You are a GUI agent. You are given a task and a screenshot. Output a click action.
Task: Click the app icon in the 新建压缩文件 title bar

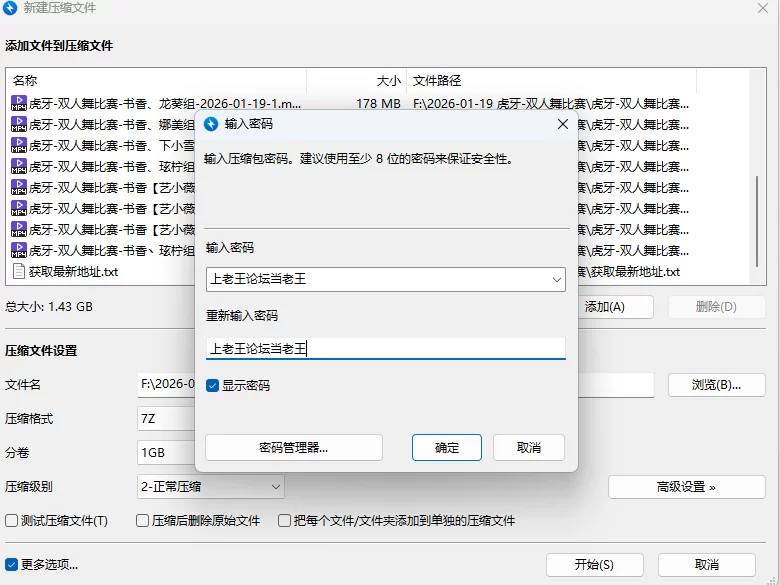coord(12,8)
